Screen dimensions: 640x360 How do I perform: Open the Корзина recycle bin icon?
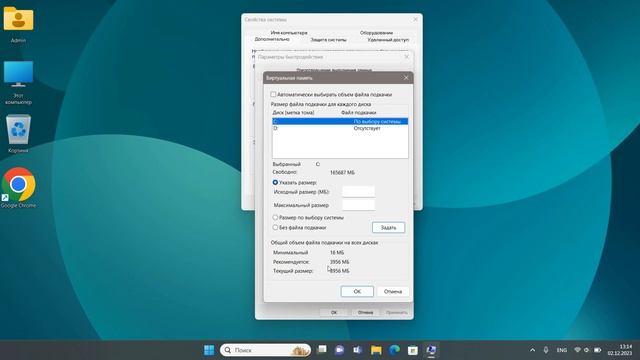pos(18,133)
